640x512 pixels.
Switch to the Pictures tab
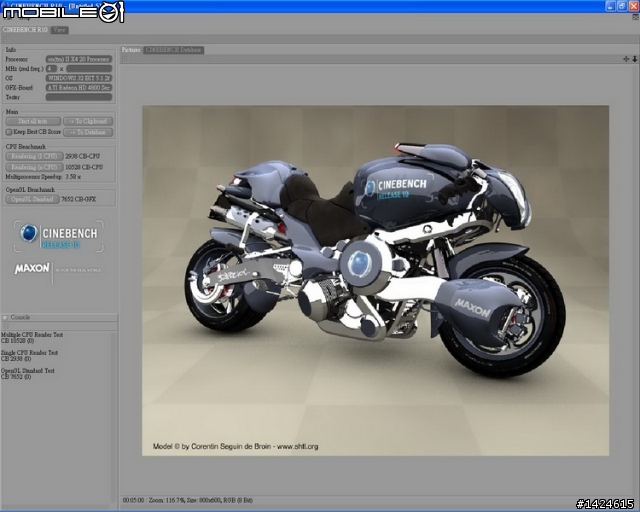(x=131, y=50)
